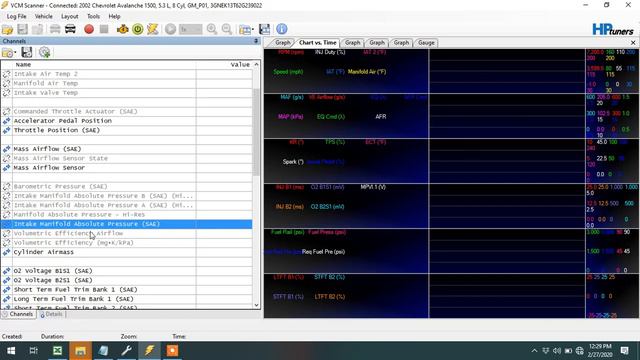Click the channel list vertical scrollbar thumb

[x=256, y=132]
